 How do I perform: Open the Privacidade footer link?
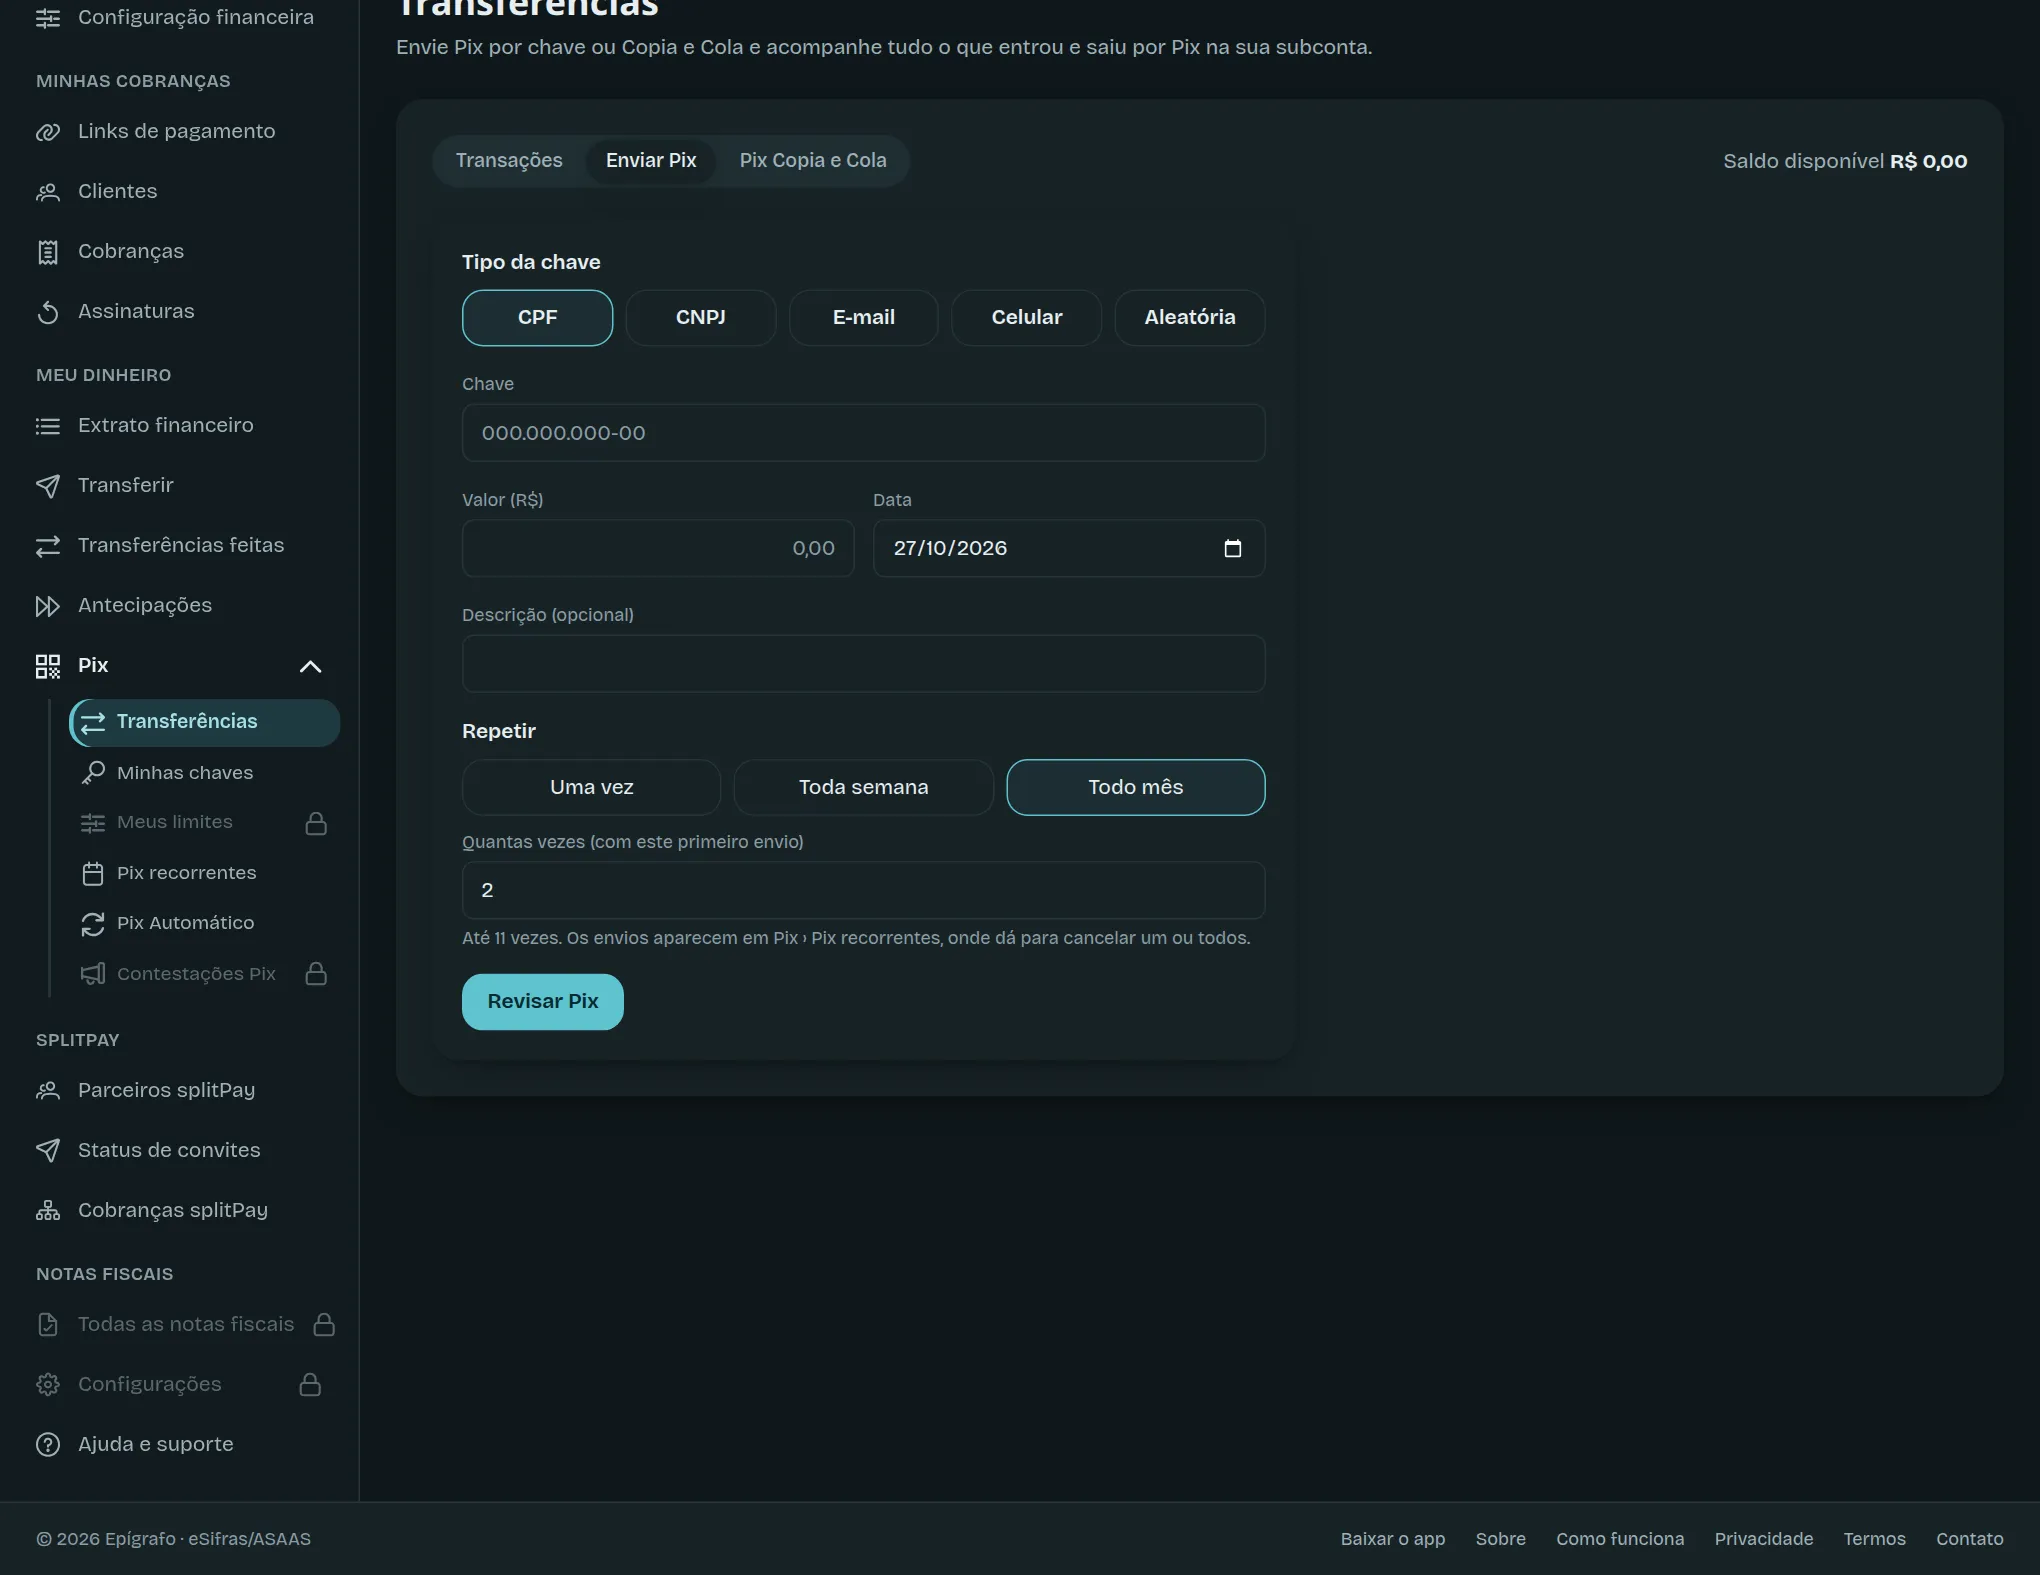coord(1764,1539)
